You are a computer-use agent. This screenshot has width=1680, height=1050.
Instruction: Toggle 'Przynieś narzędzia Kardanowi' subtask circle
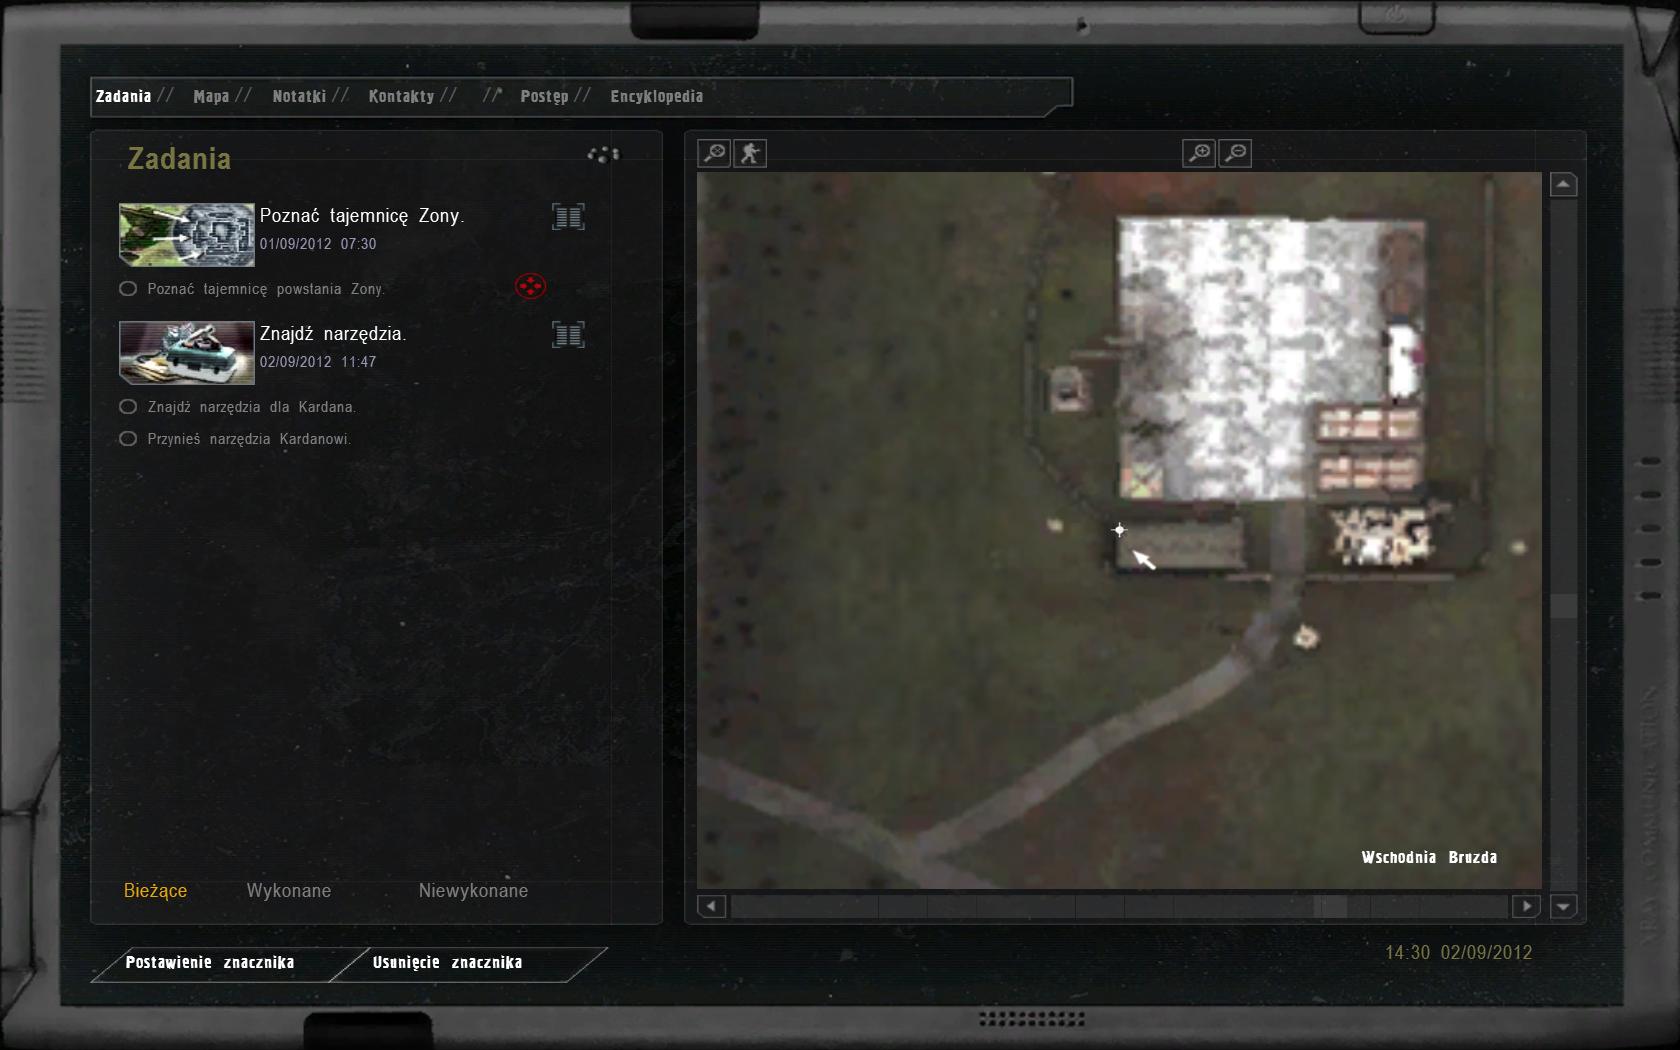128,439
